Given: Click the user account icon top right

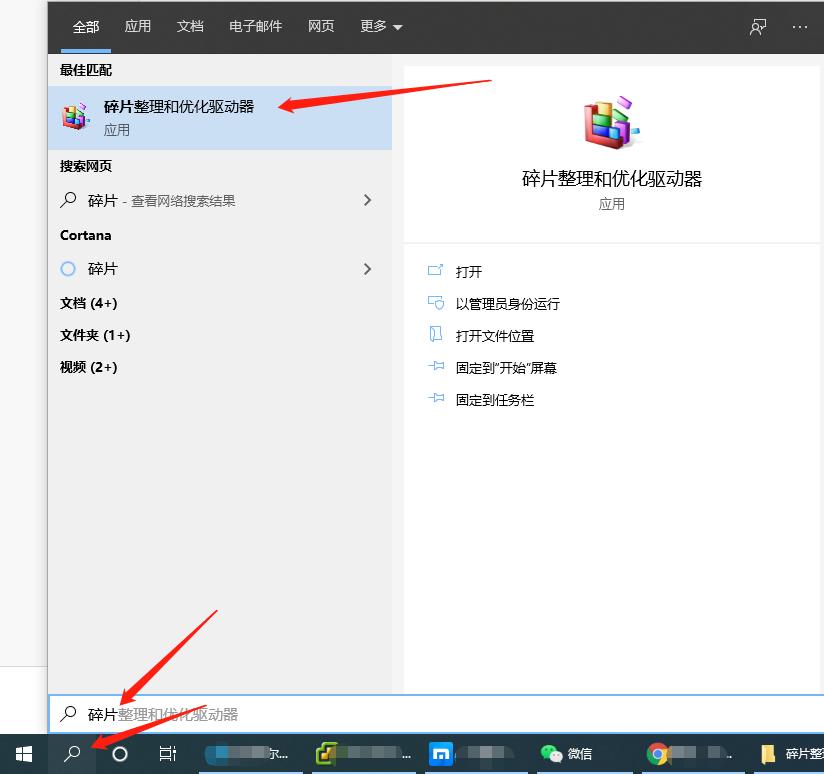Looking at the screenshot, I should click(x=757, y=27).
